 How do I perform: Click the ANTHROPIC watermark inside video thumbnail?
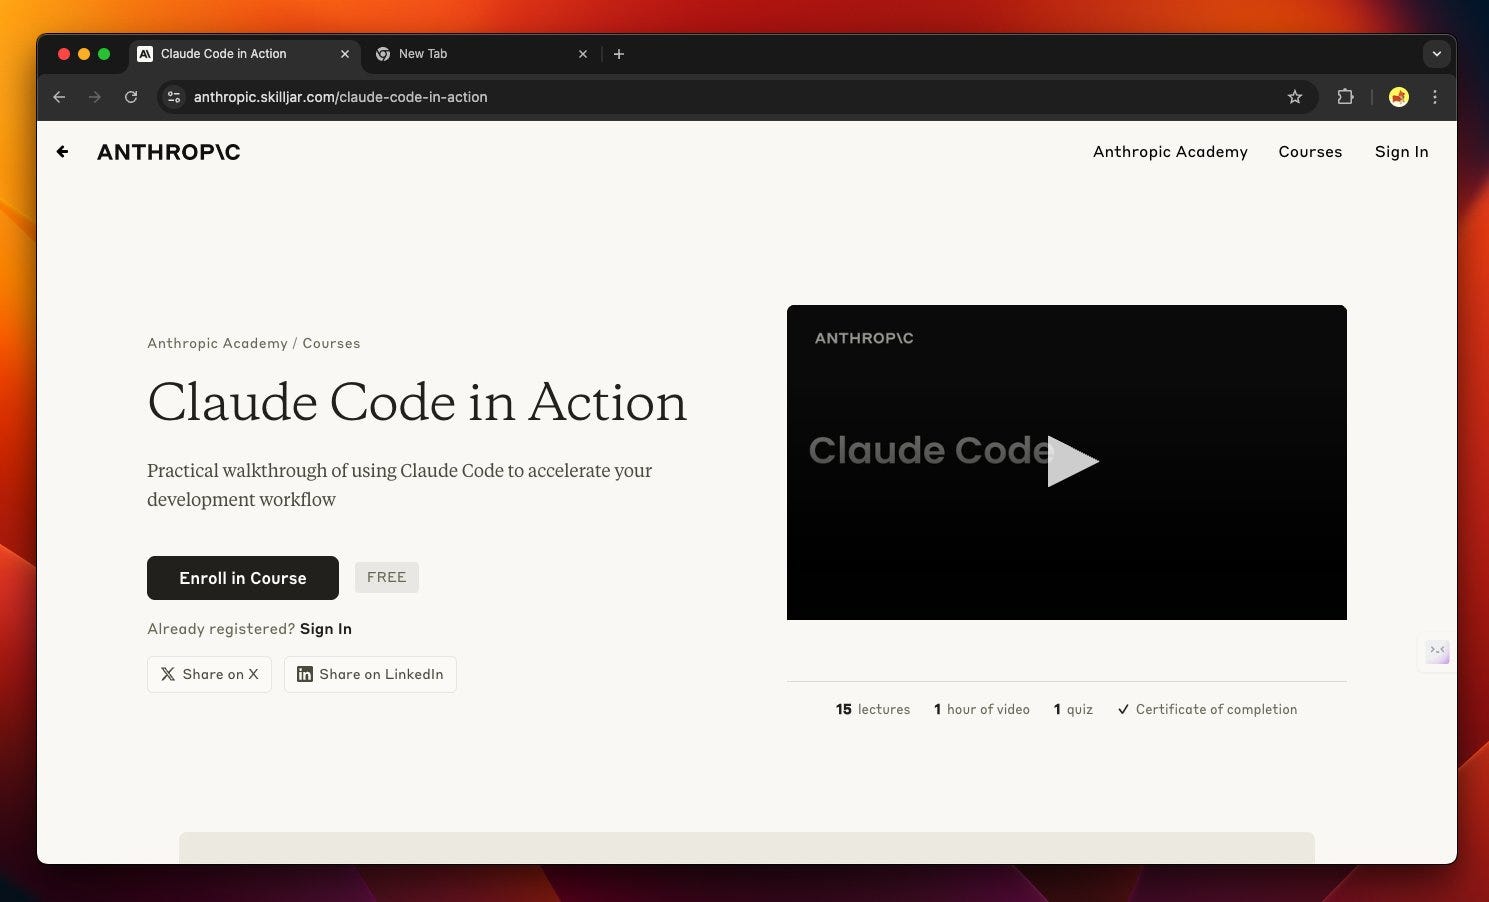coord(864,338)
